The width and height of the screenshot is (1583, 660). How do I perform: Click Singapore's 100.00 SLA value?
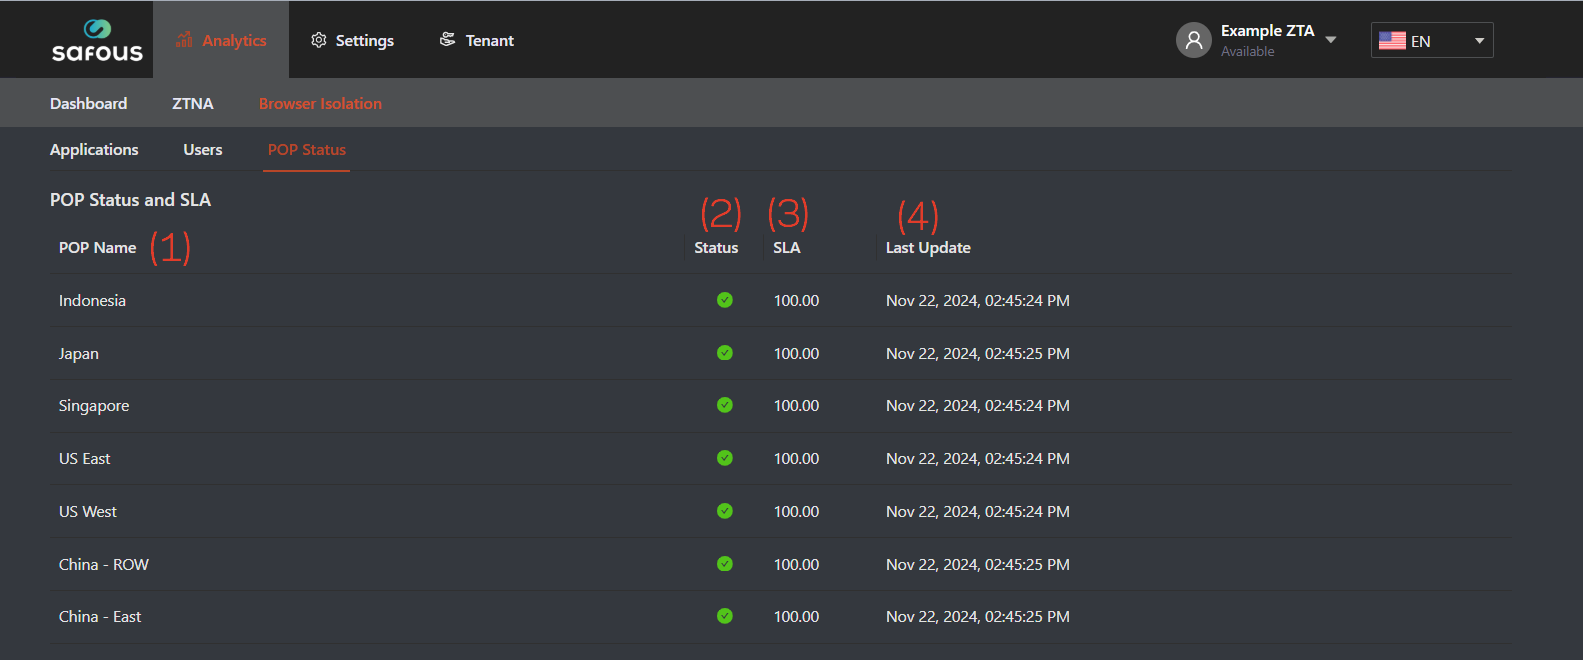click(796, 405)
